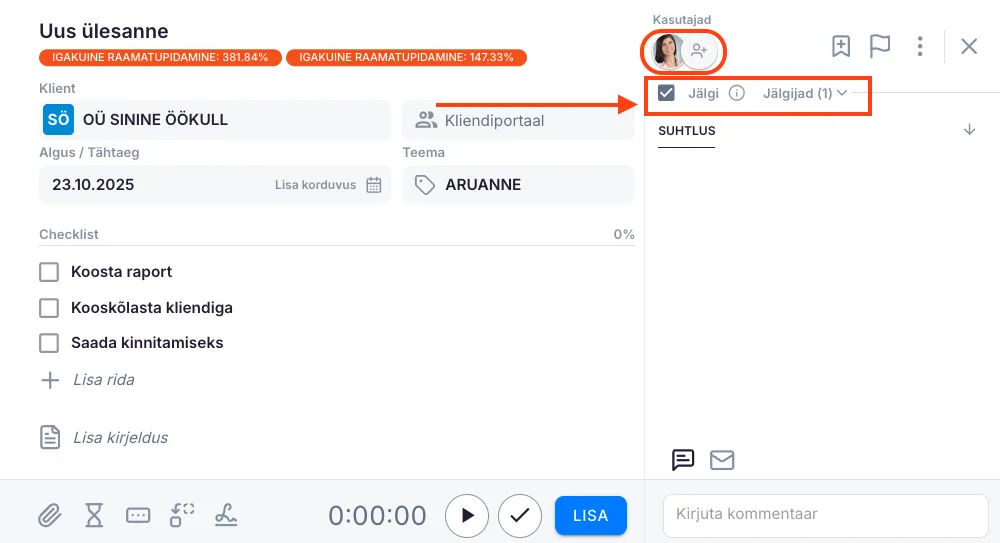Click the Jälgi info icon

point(737,94)
